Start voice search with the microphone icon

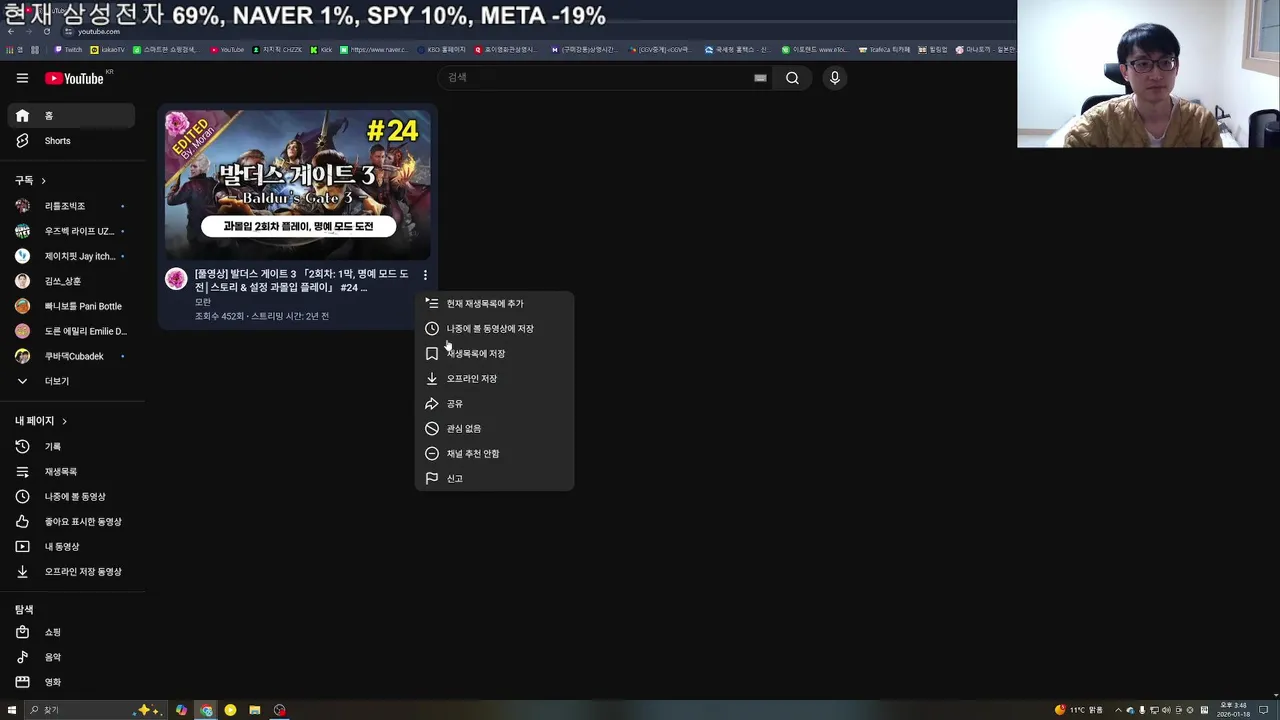[x=835, y=78]
